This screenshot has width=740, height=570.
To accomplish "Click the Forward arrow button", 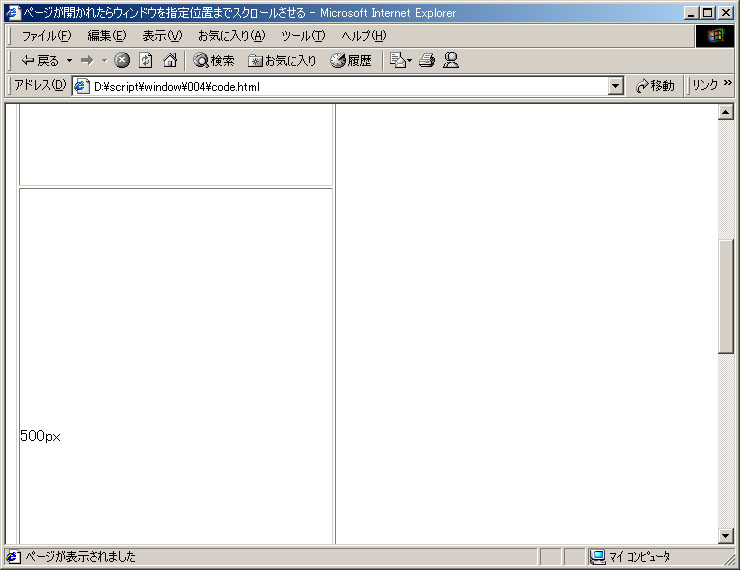I will click(x=87, y=60).
